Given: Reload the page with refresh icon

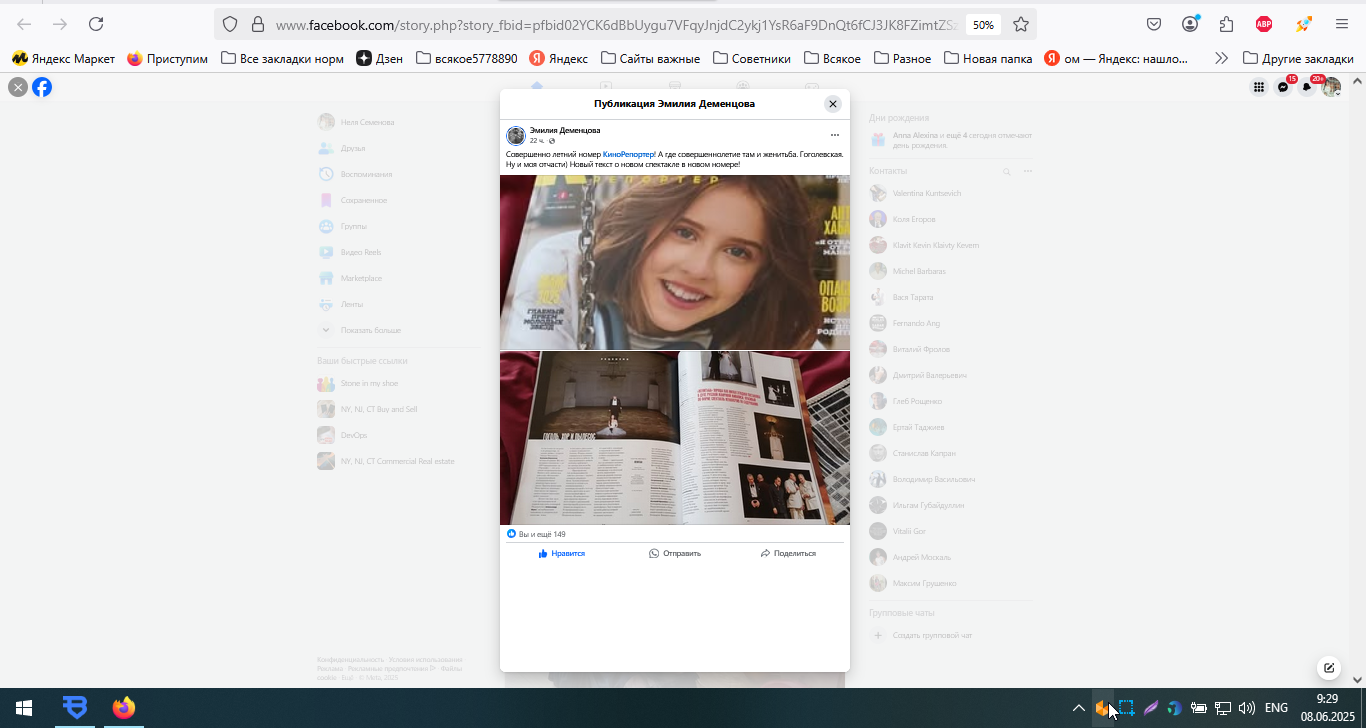Looking at the screenshot, I should coord(96,24).
